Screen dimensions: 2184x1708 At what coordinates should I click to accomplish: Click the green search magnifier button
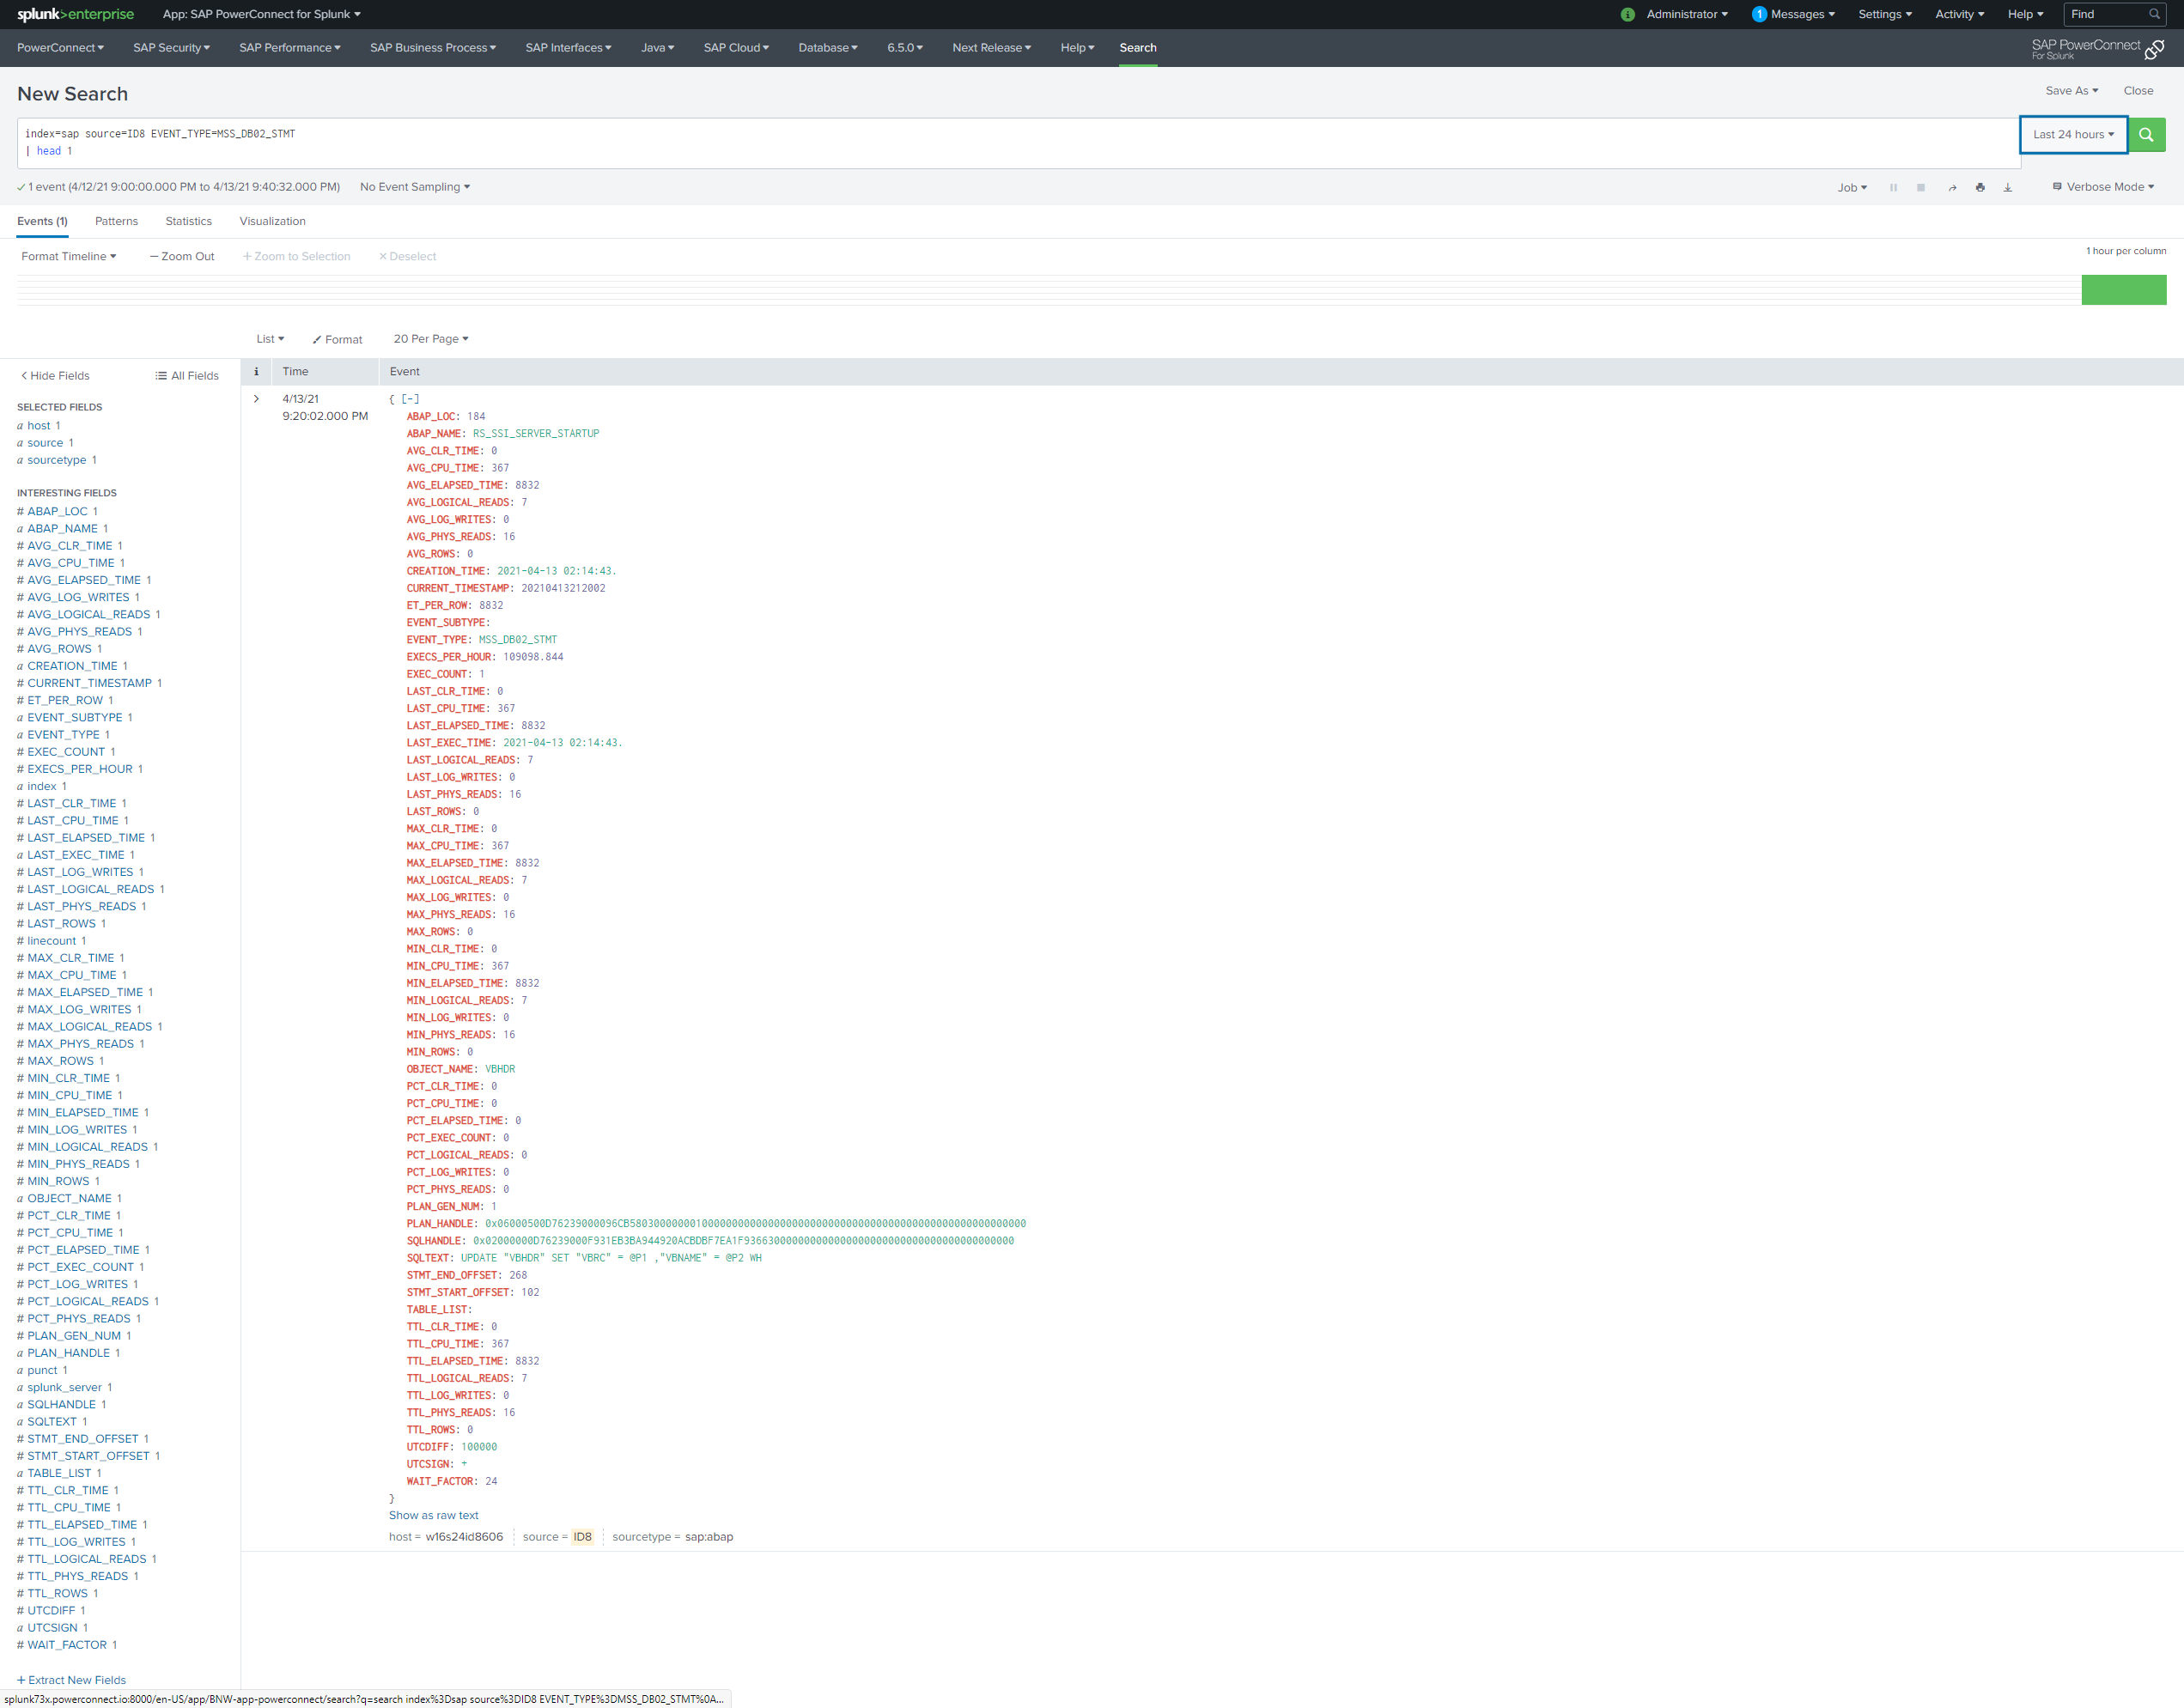(x=2146, y=135)
